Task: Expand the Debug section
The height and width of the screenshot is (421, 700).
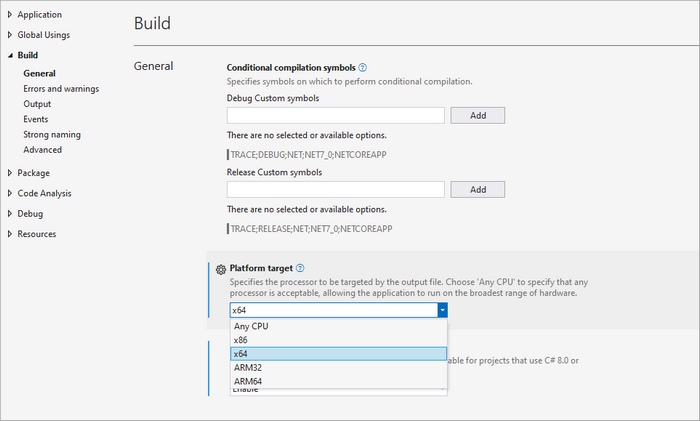Action: click(10, 213)
